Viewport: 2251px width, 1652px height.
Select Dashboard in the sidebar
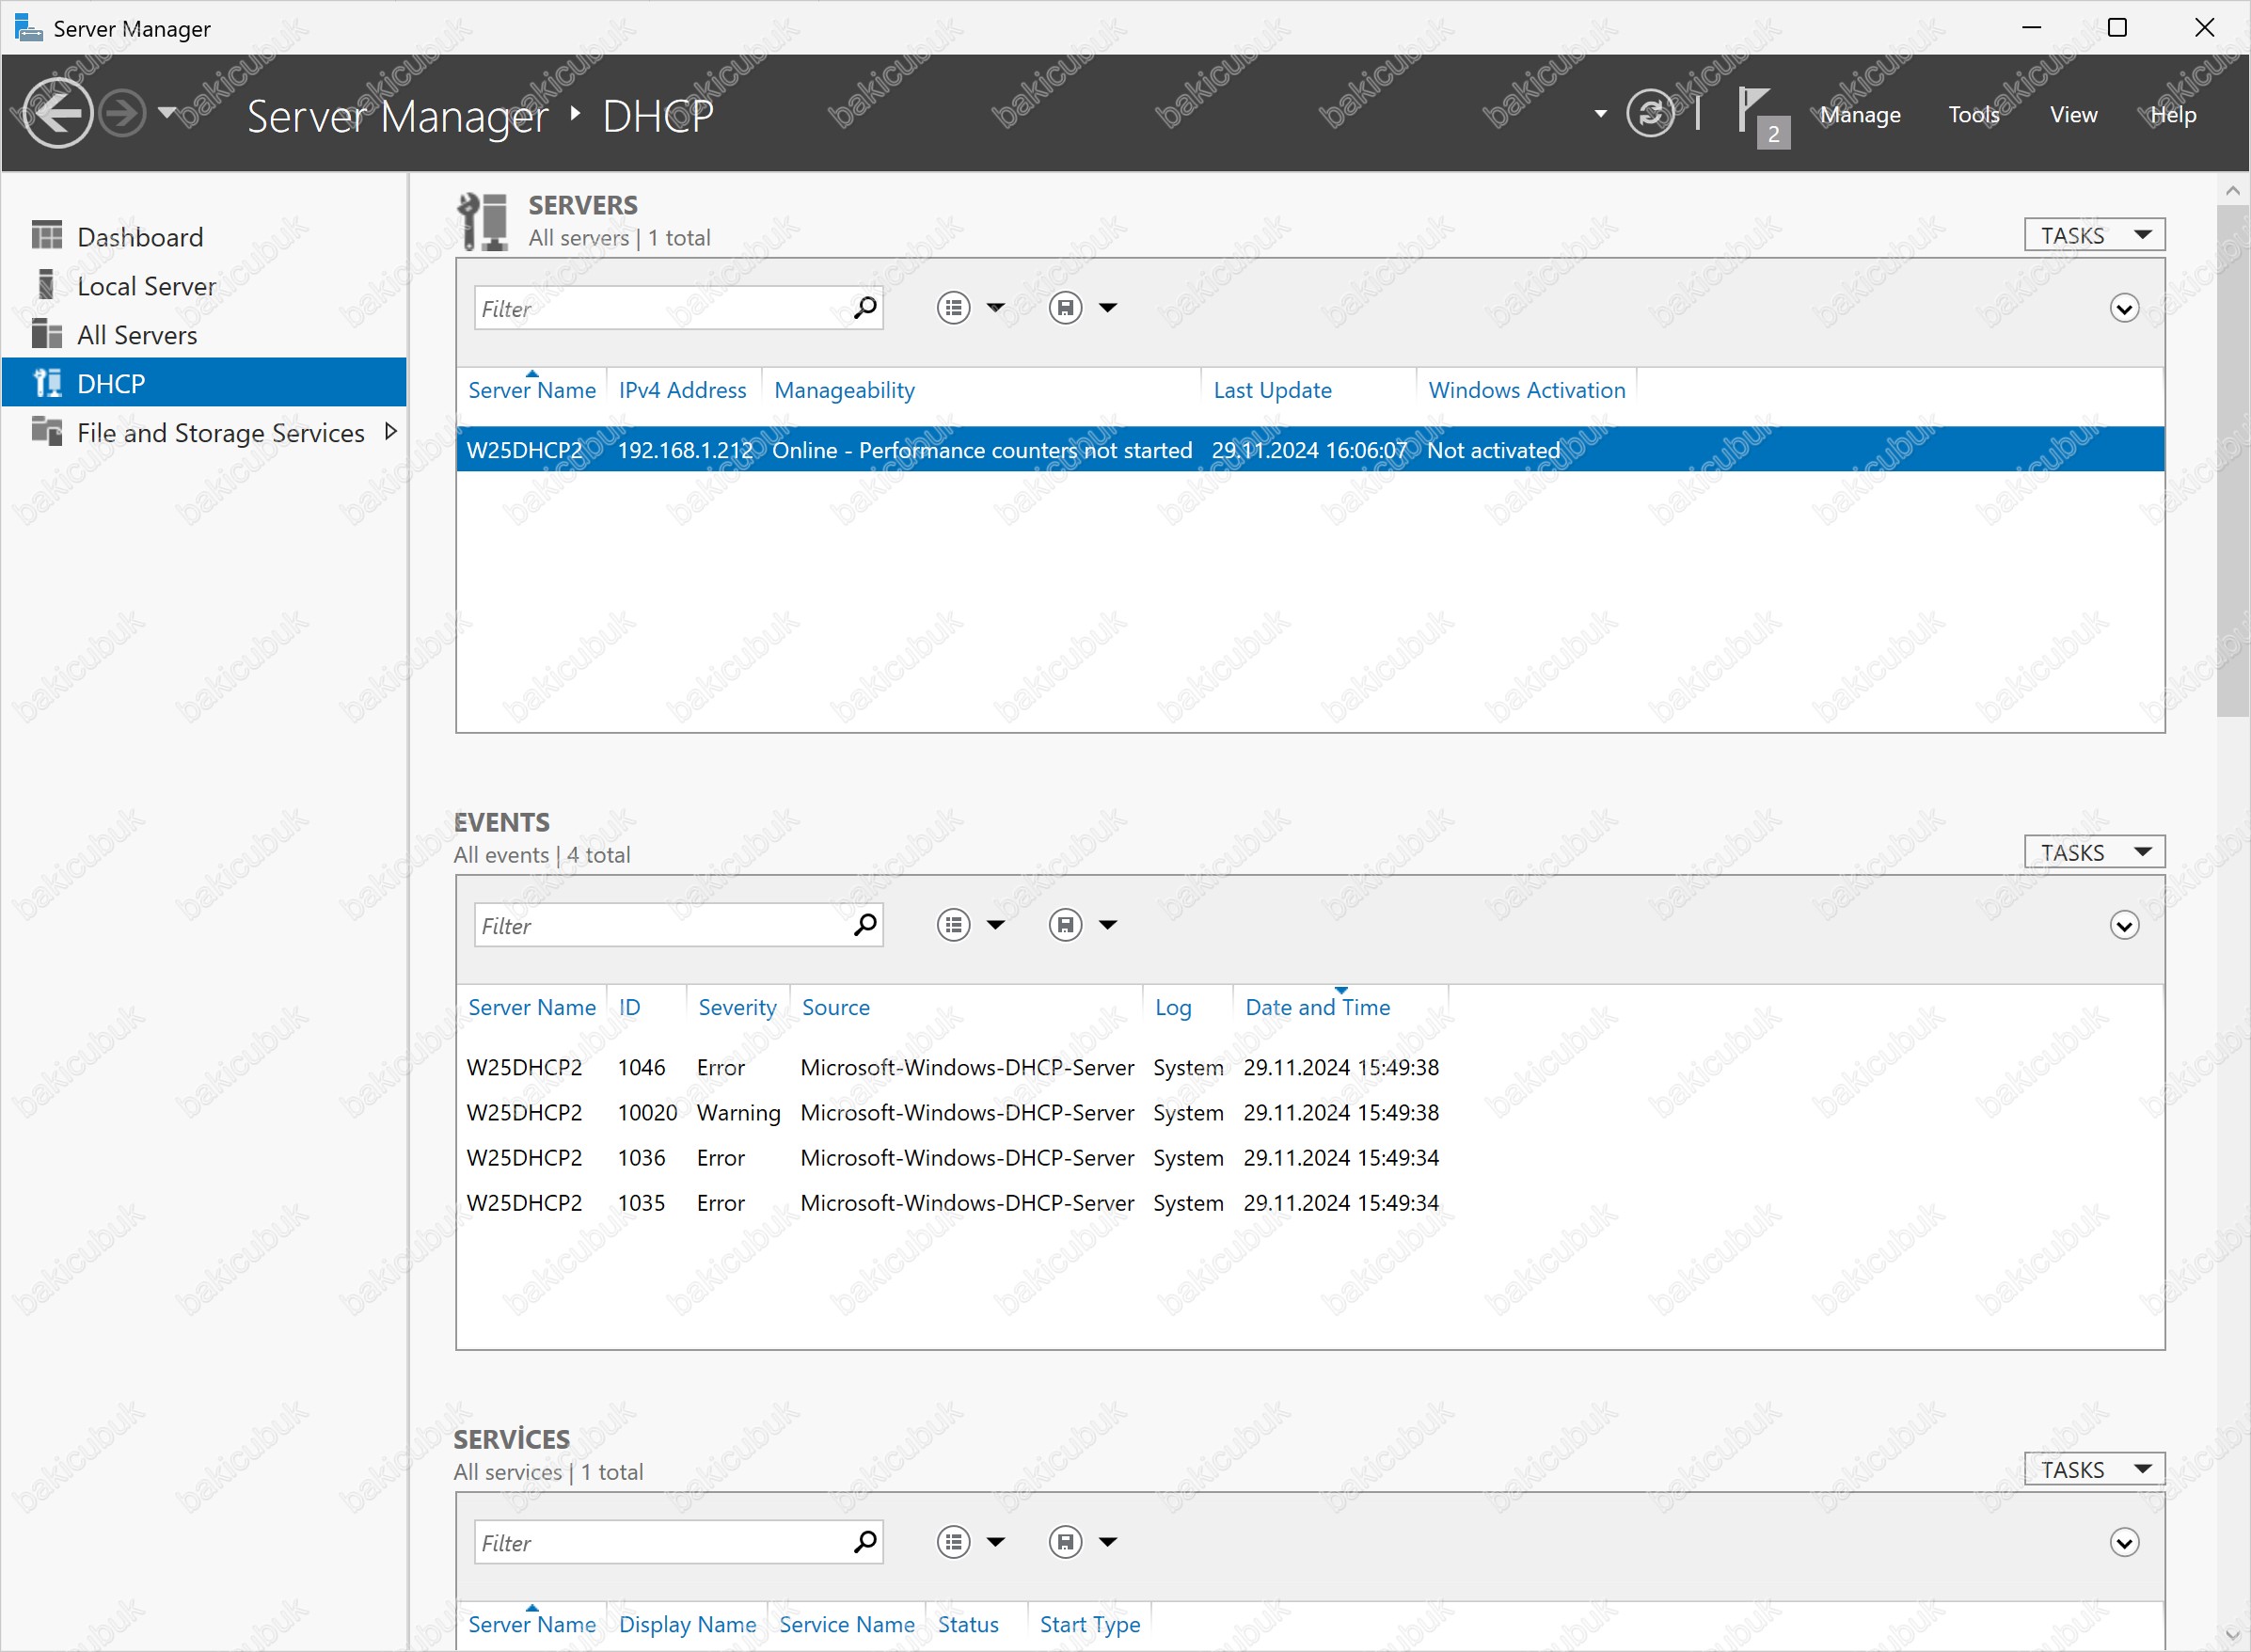pyautogui.click(x=204, y=237)
